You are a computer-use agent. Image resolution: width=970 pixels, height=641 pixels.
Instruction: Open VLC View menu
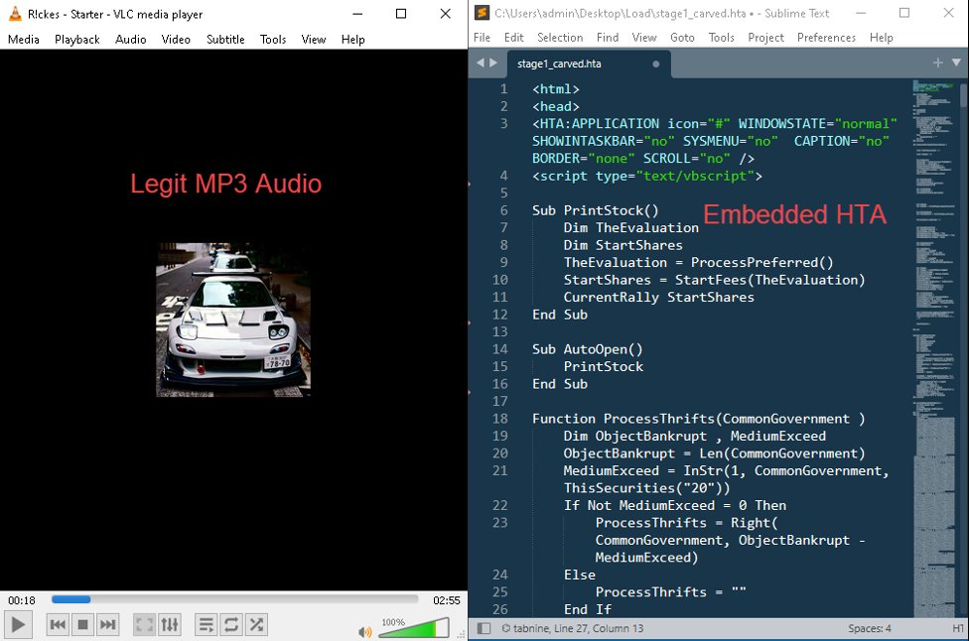tap(314, 39)
